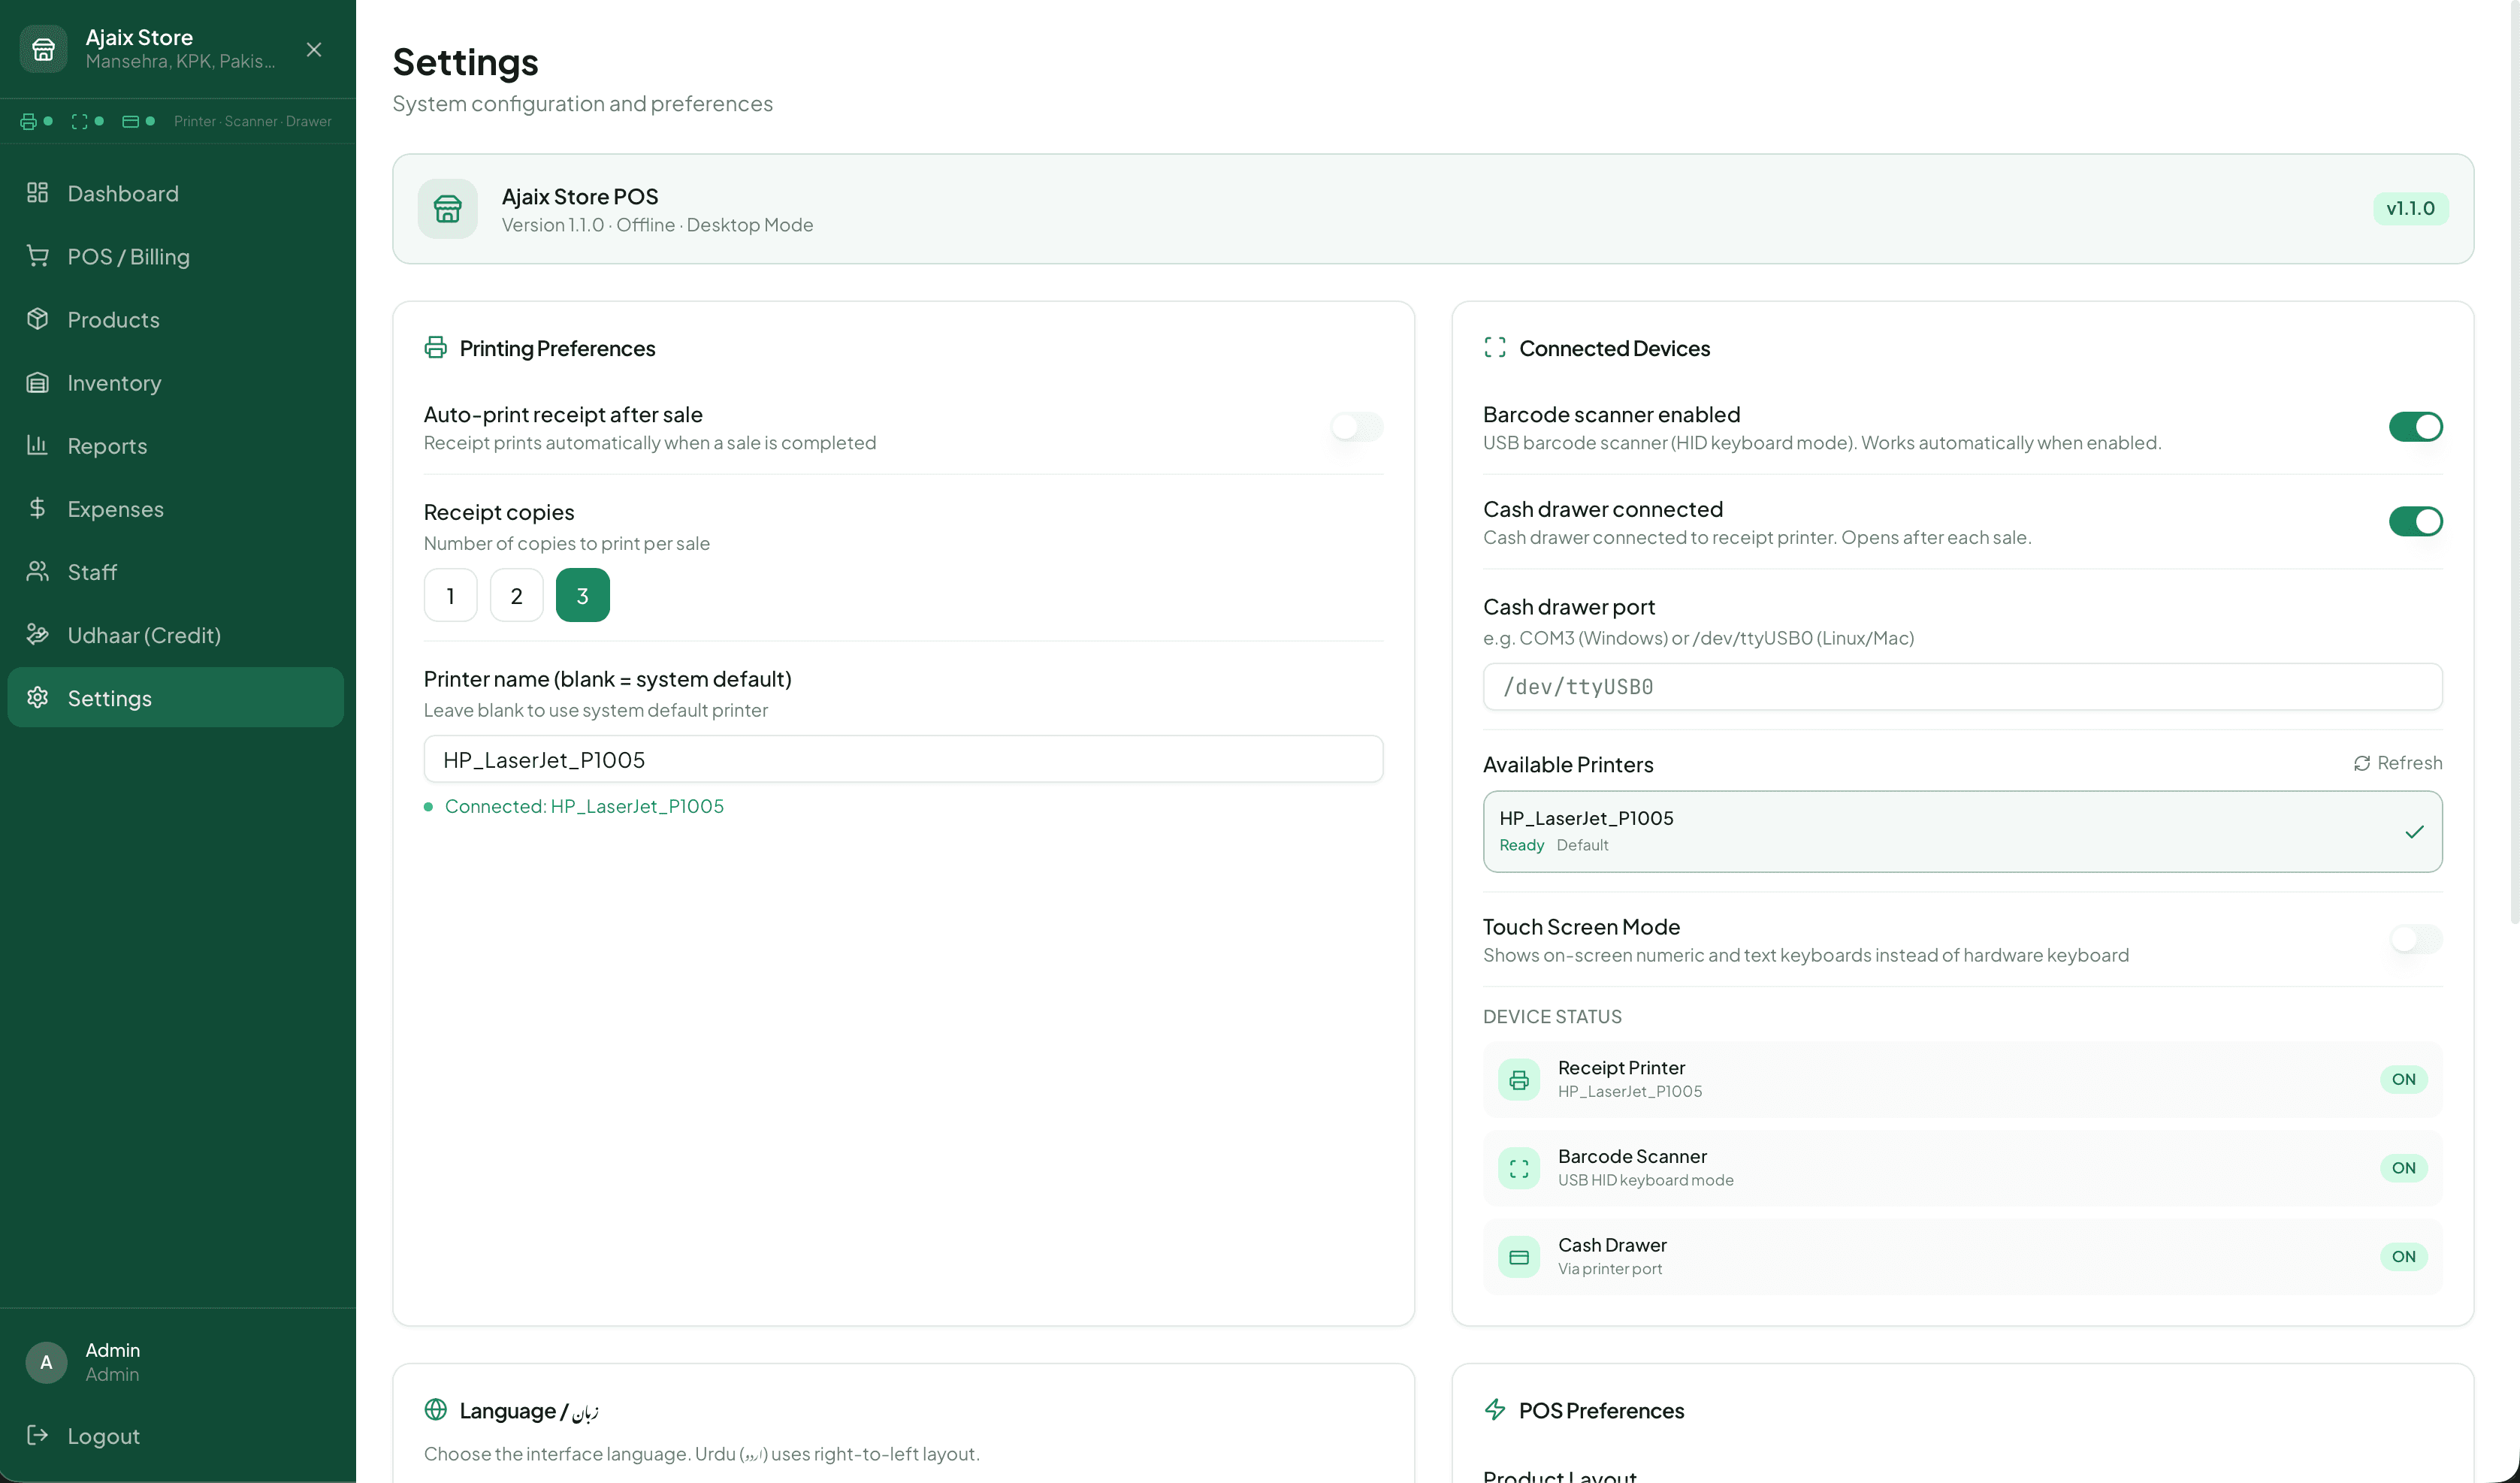Turn off Cash drawer connected
2520x1483 pixels.
[x=2415, y=521]
